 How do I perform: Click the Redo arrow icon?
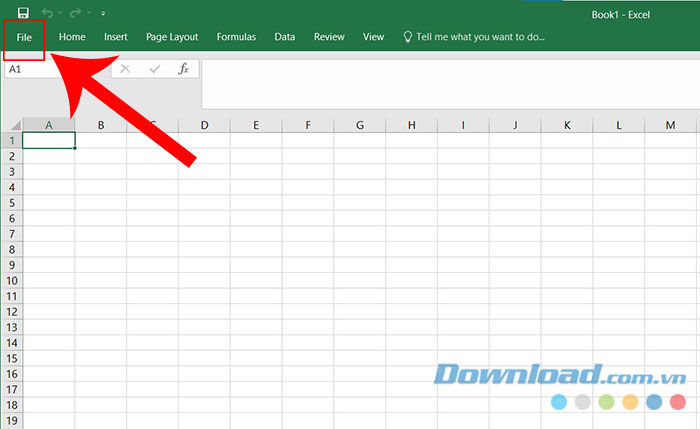click(x=76, y=13)
